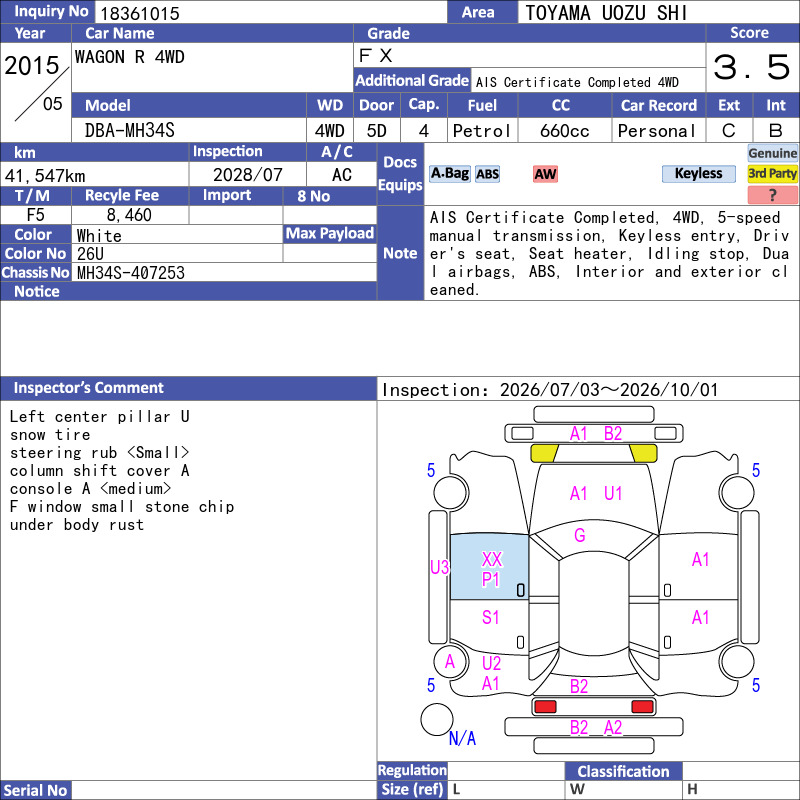Viewport: 800px width, 800px height.
Task: Click the Classification header
Action: [x=623, y=771]
